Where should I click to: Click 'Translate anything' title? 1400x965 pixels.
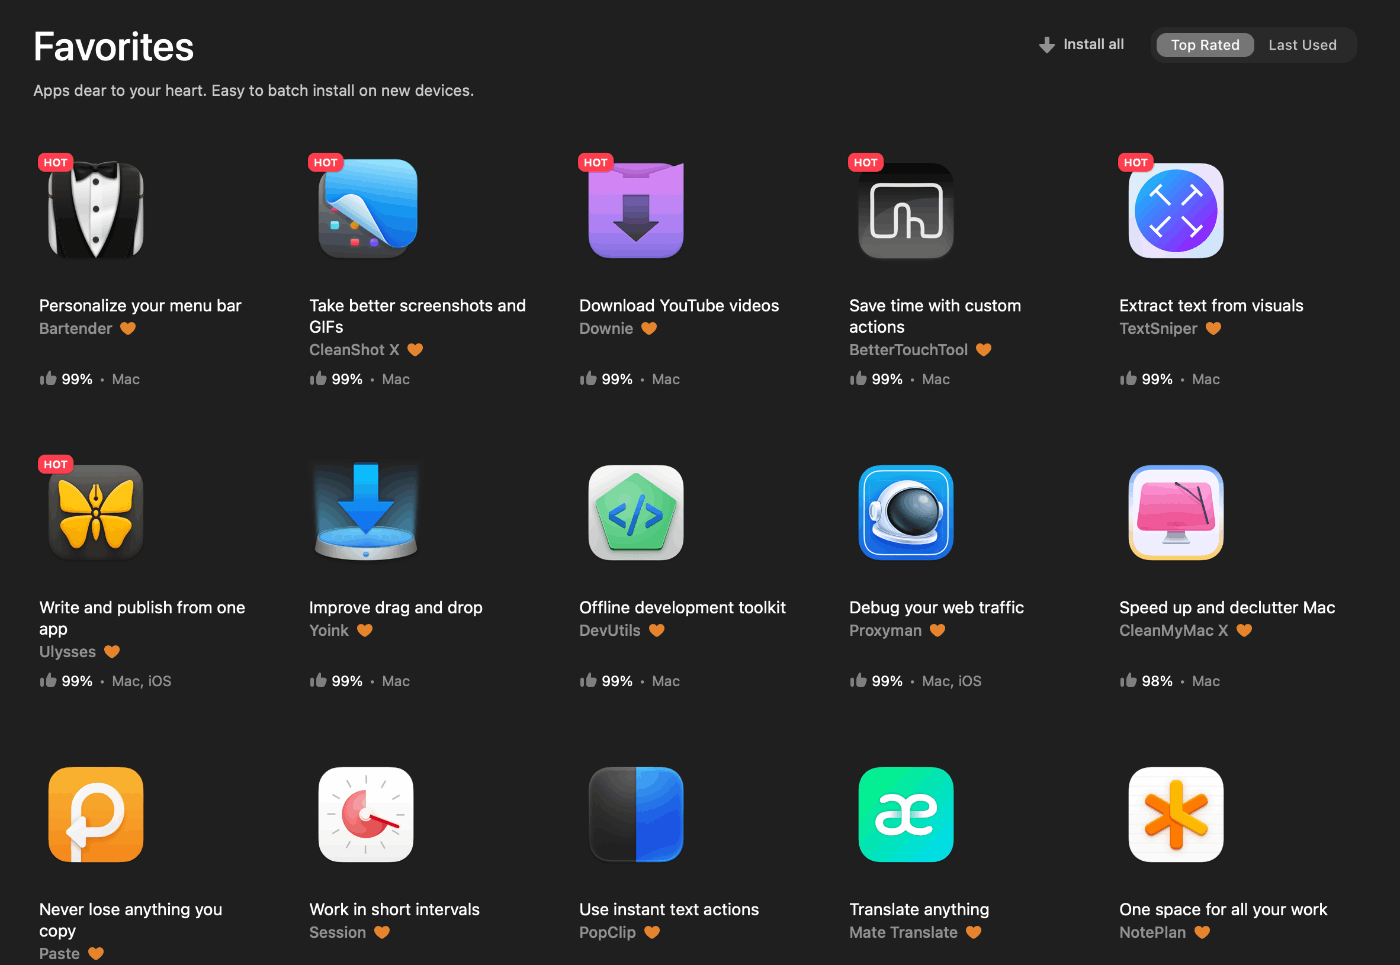(x=919, y=910)
